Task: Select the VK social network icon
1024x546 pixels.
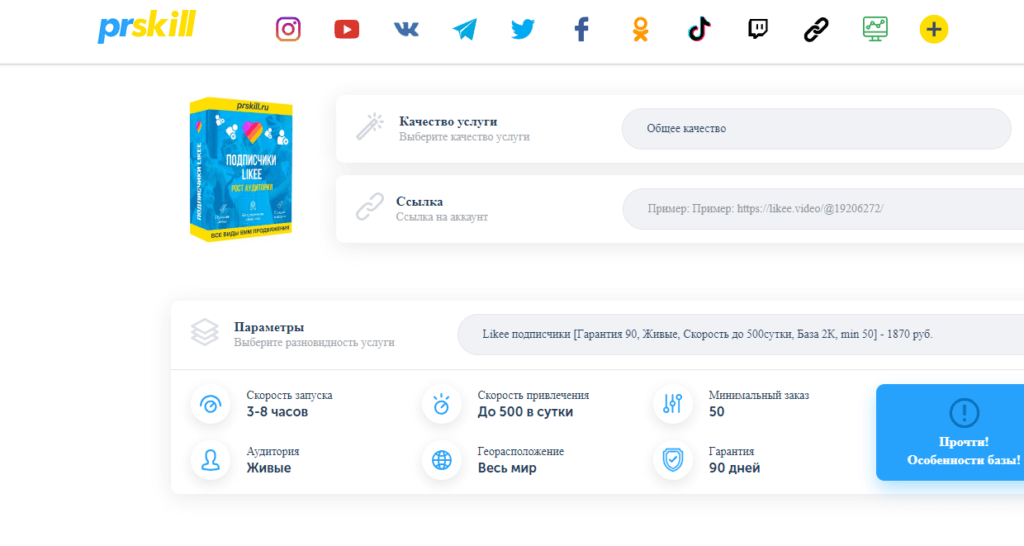Action: click(405, 30)
